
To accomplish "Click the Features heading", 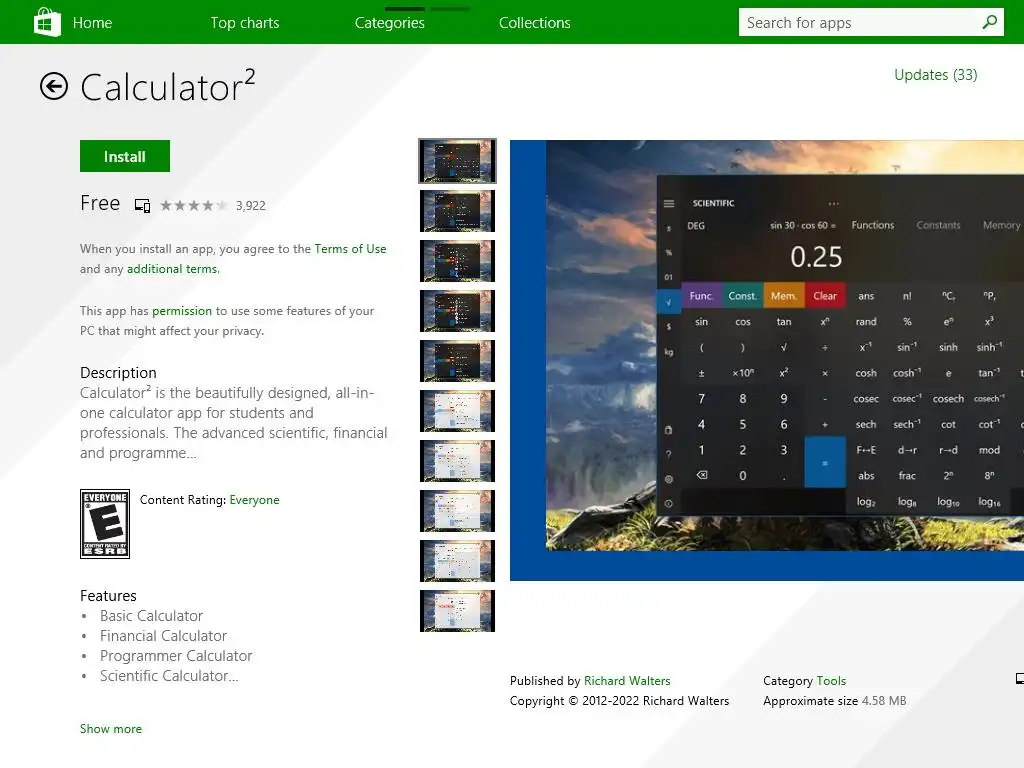I will coord(108,596).
